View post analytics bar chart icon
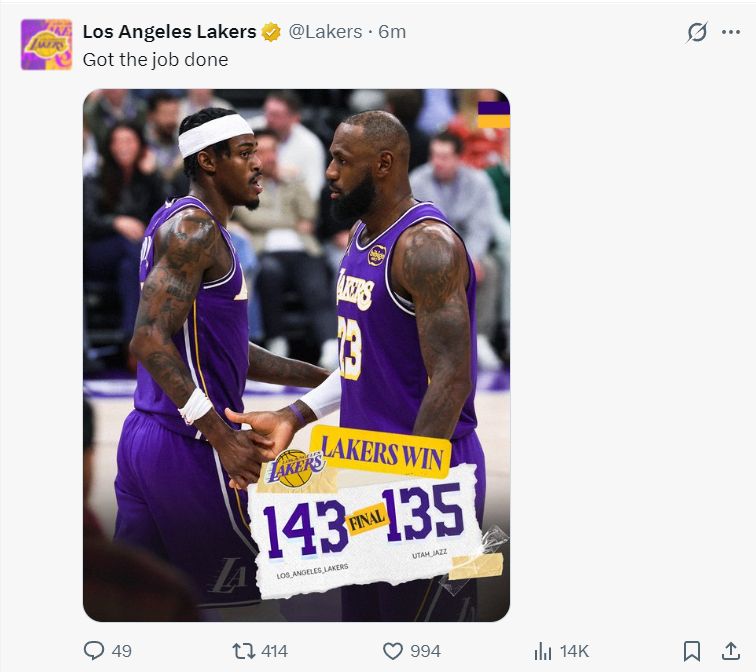This screenshot has width=756, height=672. click(x=543, y=651)
